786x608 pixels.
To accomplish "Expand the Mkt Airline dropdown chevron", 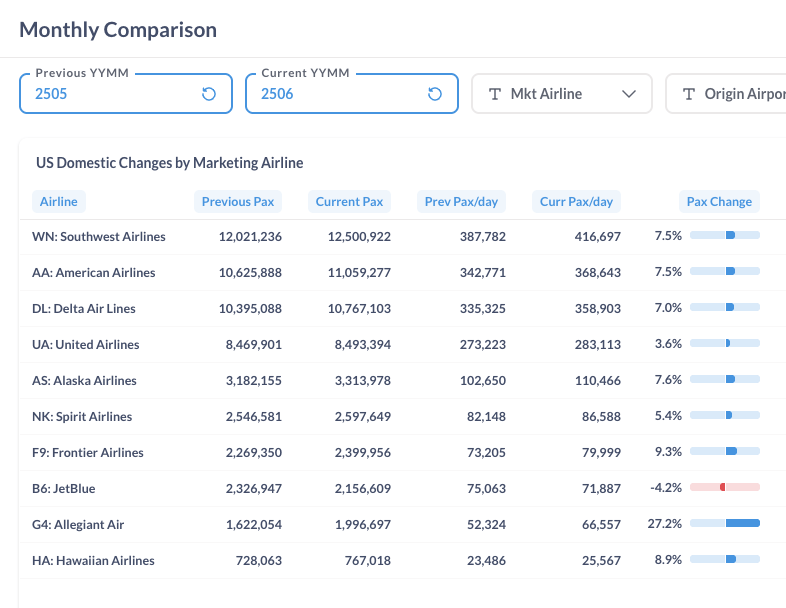I will coord(629,94).
